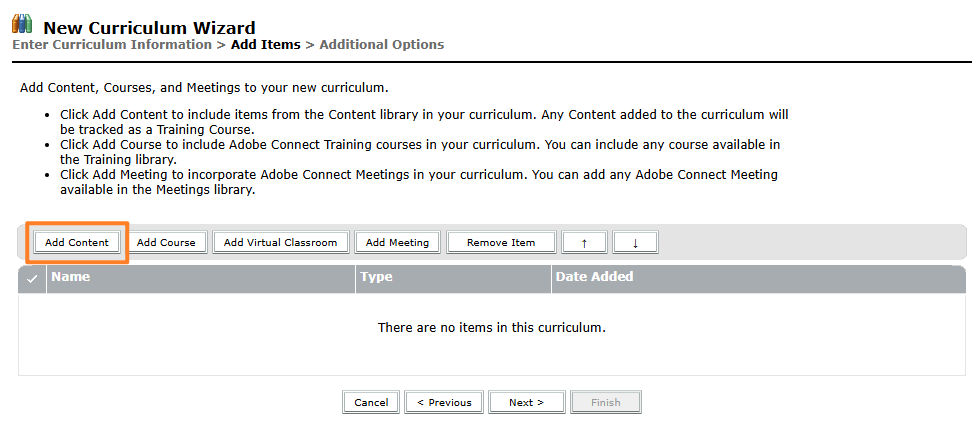Click the Add Meeting button
The image size is (979, 424).
[397, 242]
